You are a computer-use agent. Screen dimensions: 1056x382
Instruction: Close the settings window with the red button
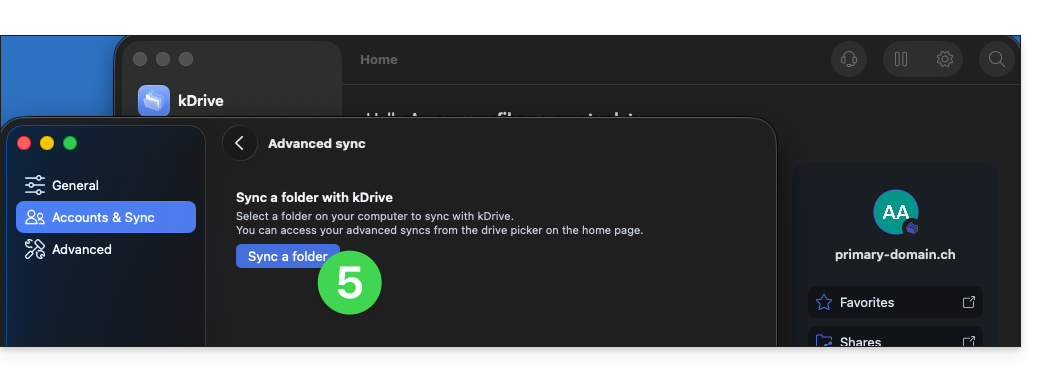[x=24, y=143]
